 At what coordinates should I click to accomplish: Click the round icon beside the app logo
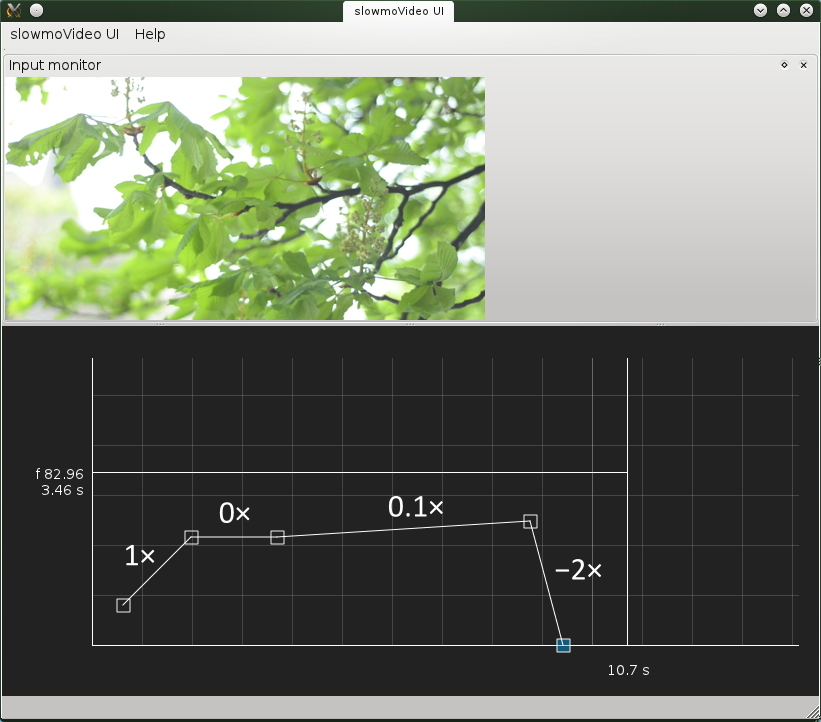(x=34, y=10)
